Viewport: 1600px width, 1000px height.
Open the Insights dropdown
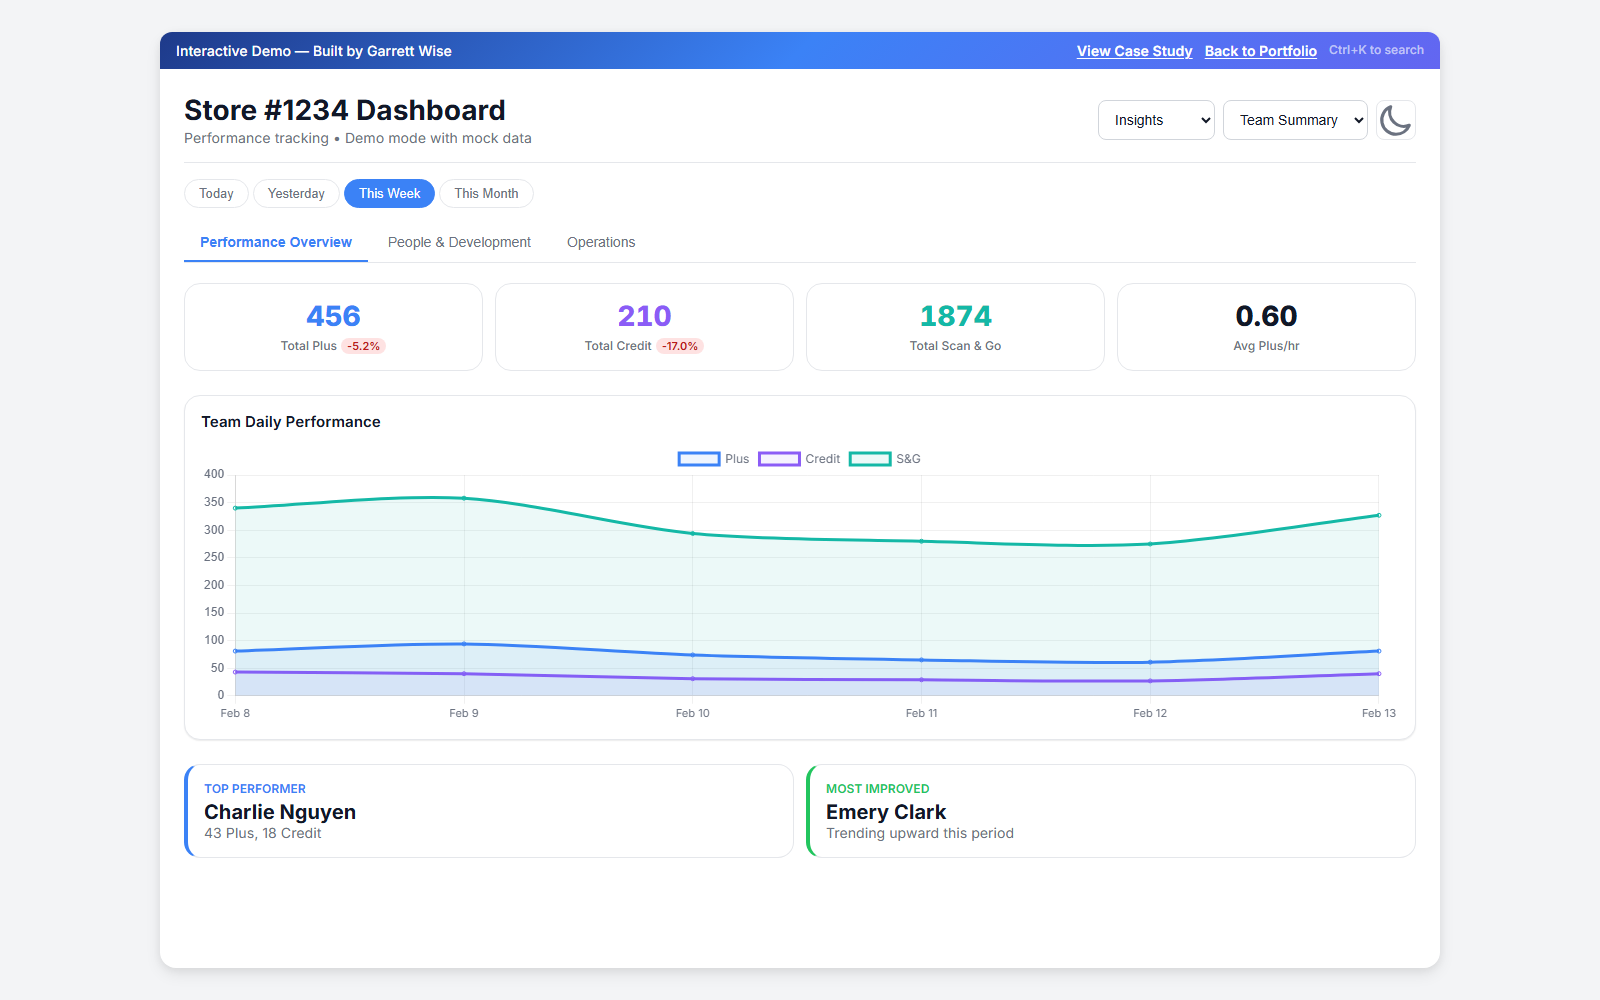(1156, 119)
